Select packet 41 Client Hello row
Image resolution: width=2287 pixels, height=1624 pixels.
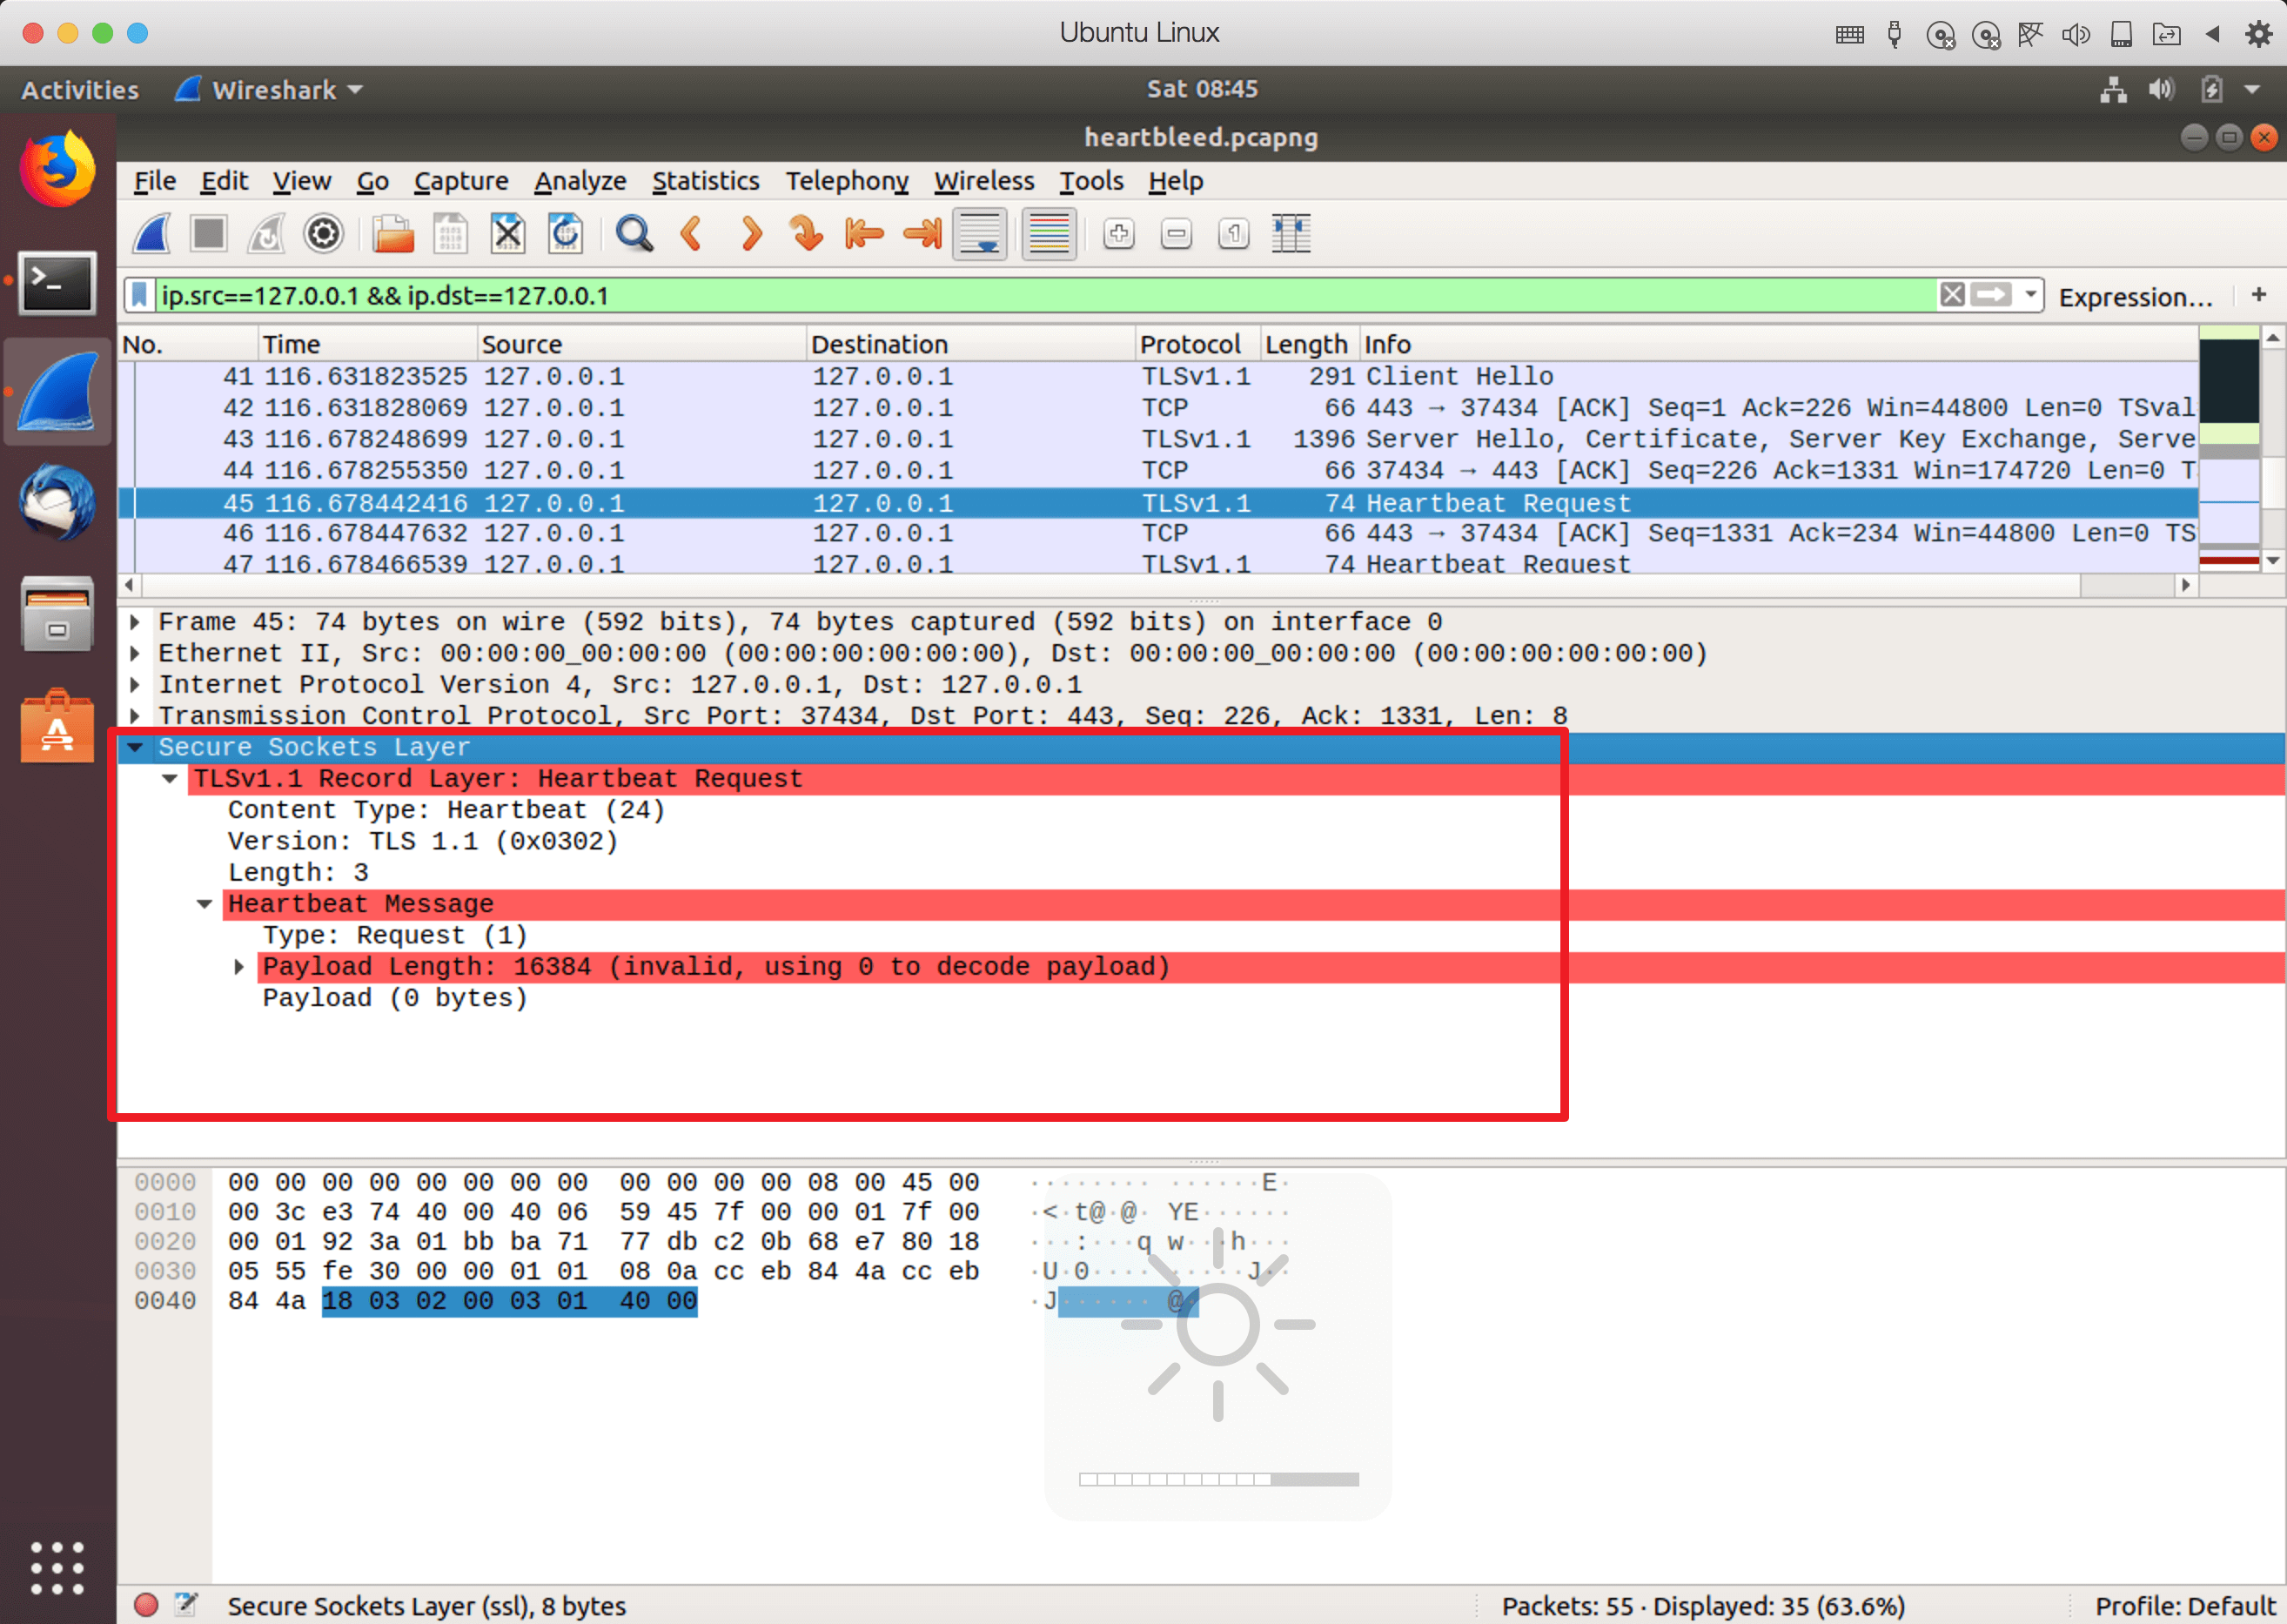coord(1158,377)
